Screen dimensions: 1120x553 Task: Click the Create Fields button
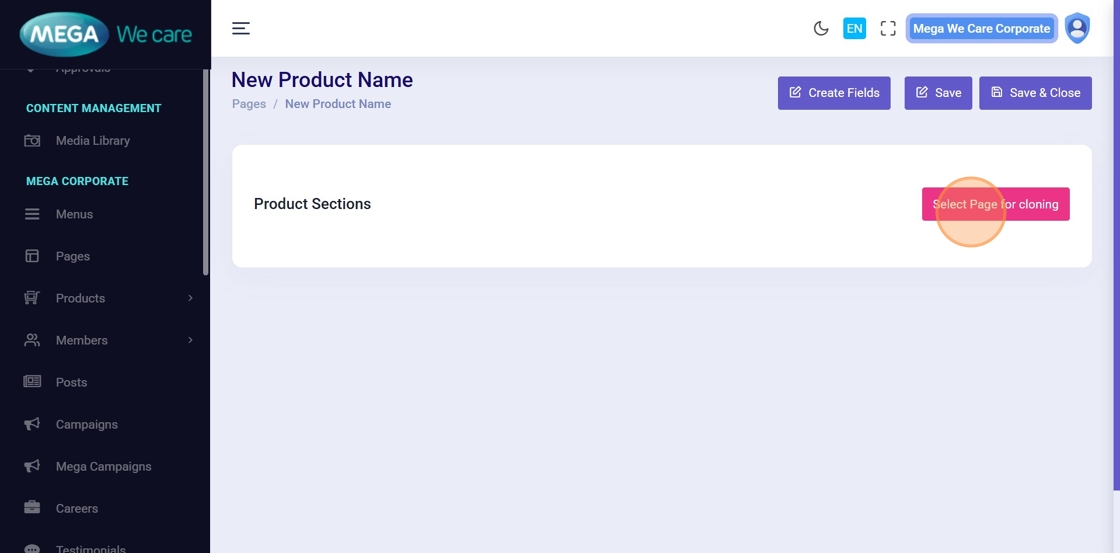pyautogui.click(x=834, y=93)
